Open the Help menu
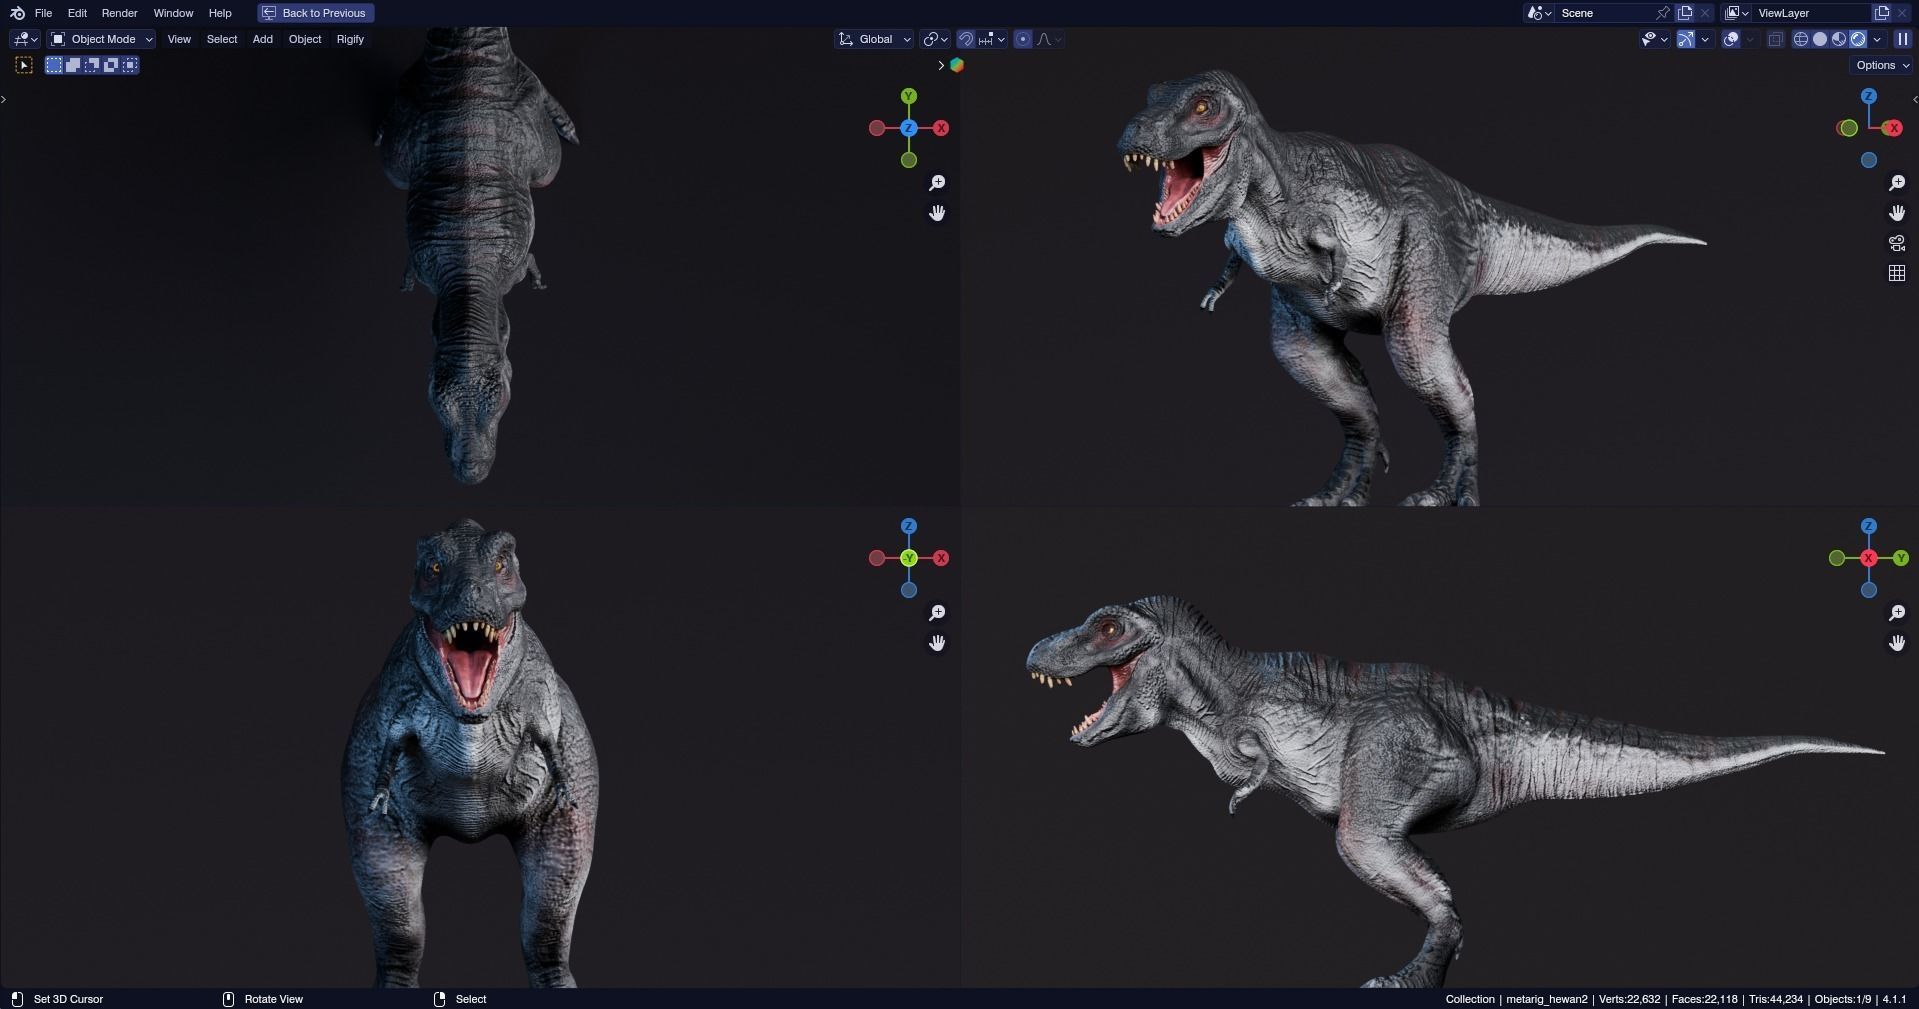Screen dimensions: 1919x1009 (220, 13)
